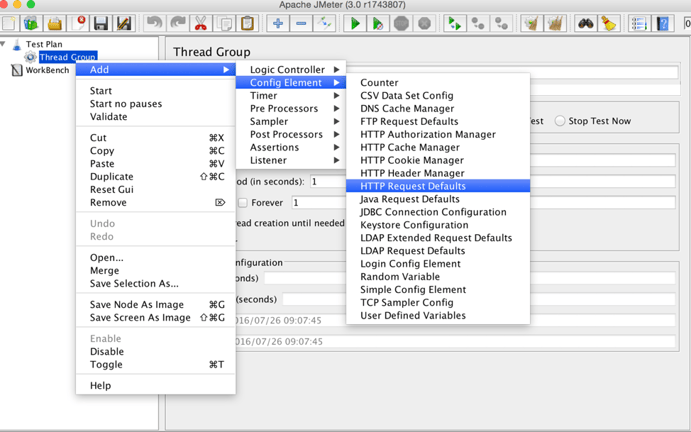Choose Save Node As Image
The height and width of the screenshot is (432, 691).
click(x=156, y=305)
